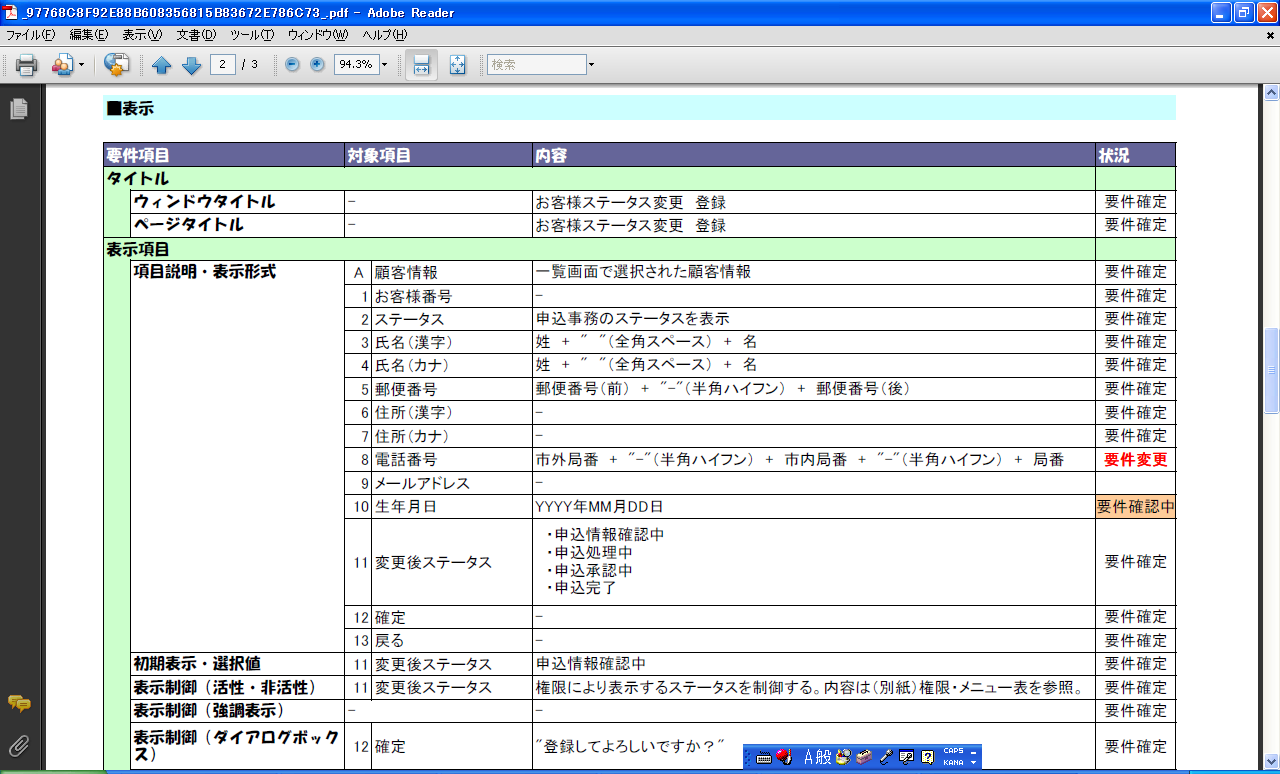Open the Comments panel icon in the sidebar
Image resolution: width=1280 pixels, height=774 pixels.
tap(18, 704)
